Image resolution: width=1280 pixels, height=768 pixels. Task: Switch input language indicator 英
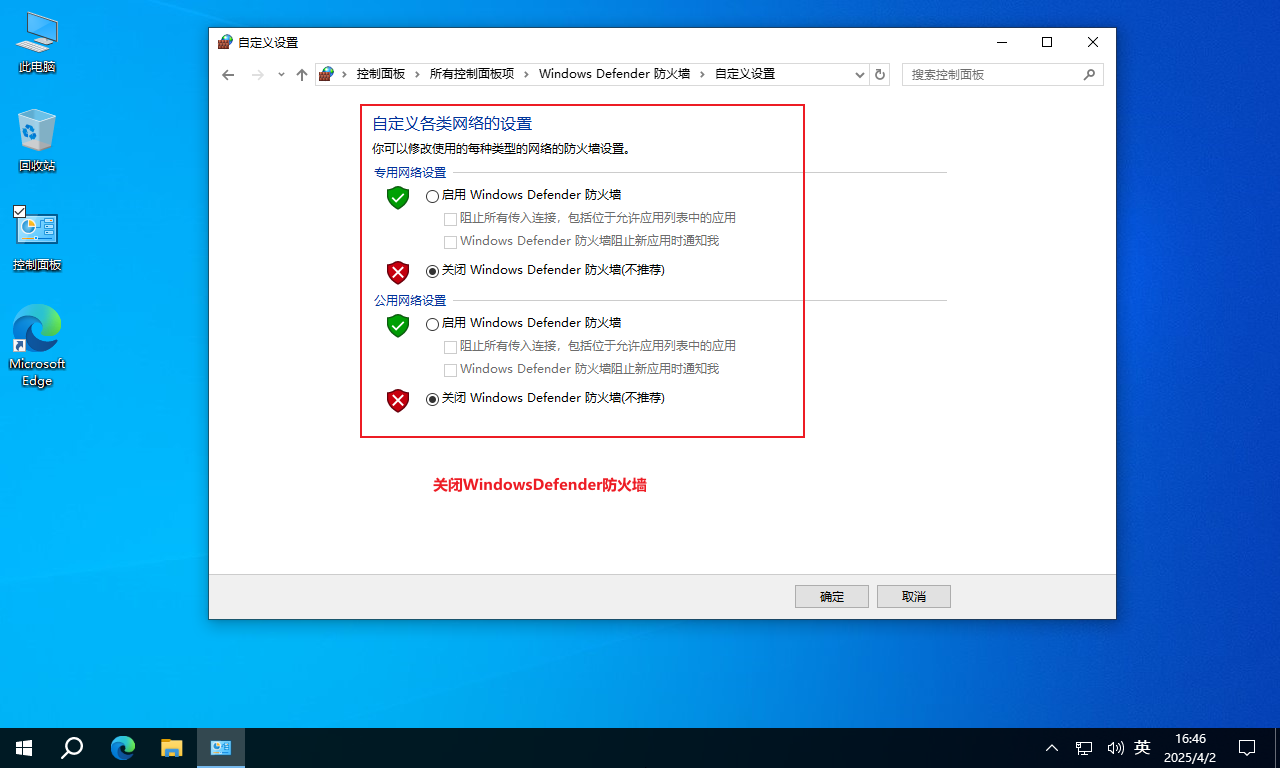click(x=1143, y=748)
